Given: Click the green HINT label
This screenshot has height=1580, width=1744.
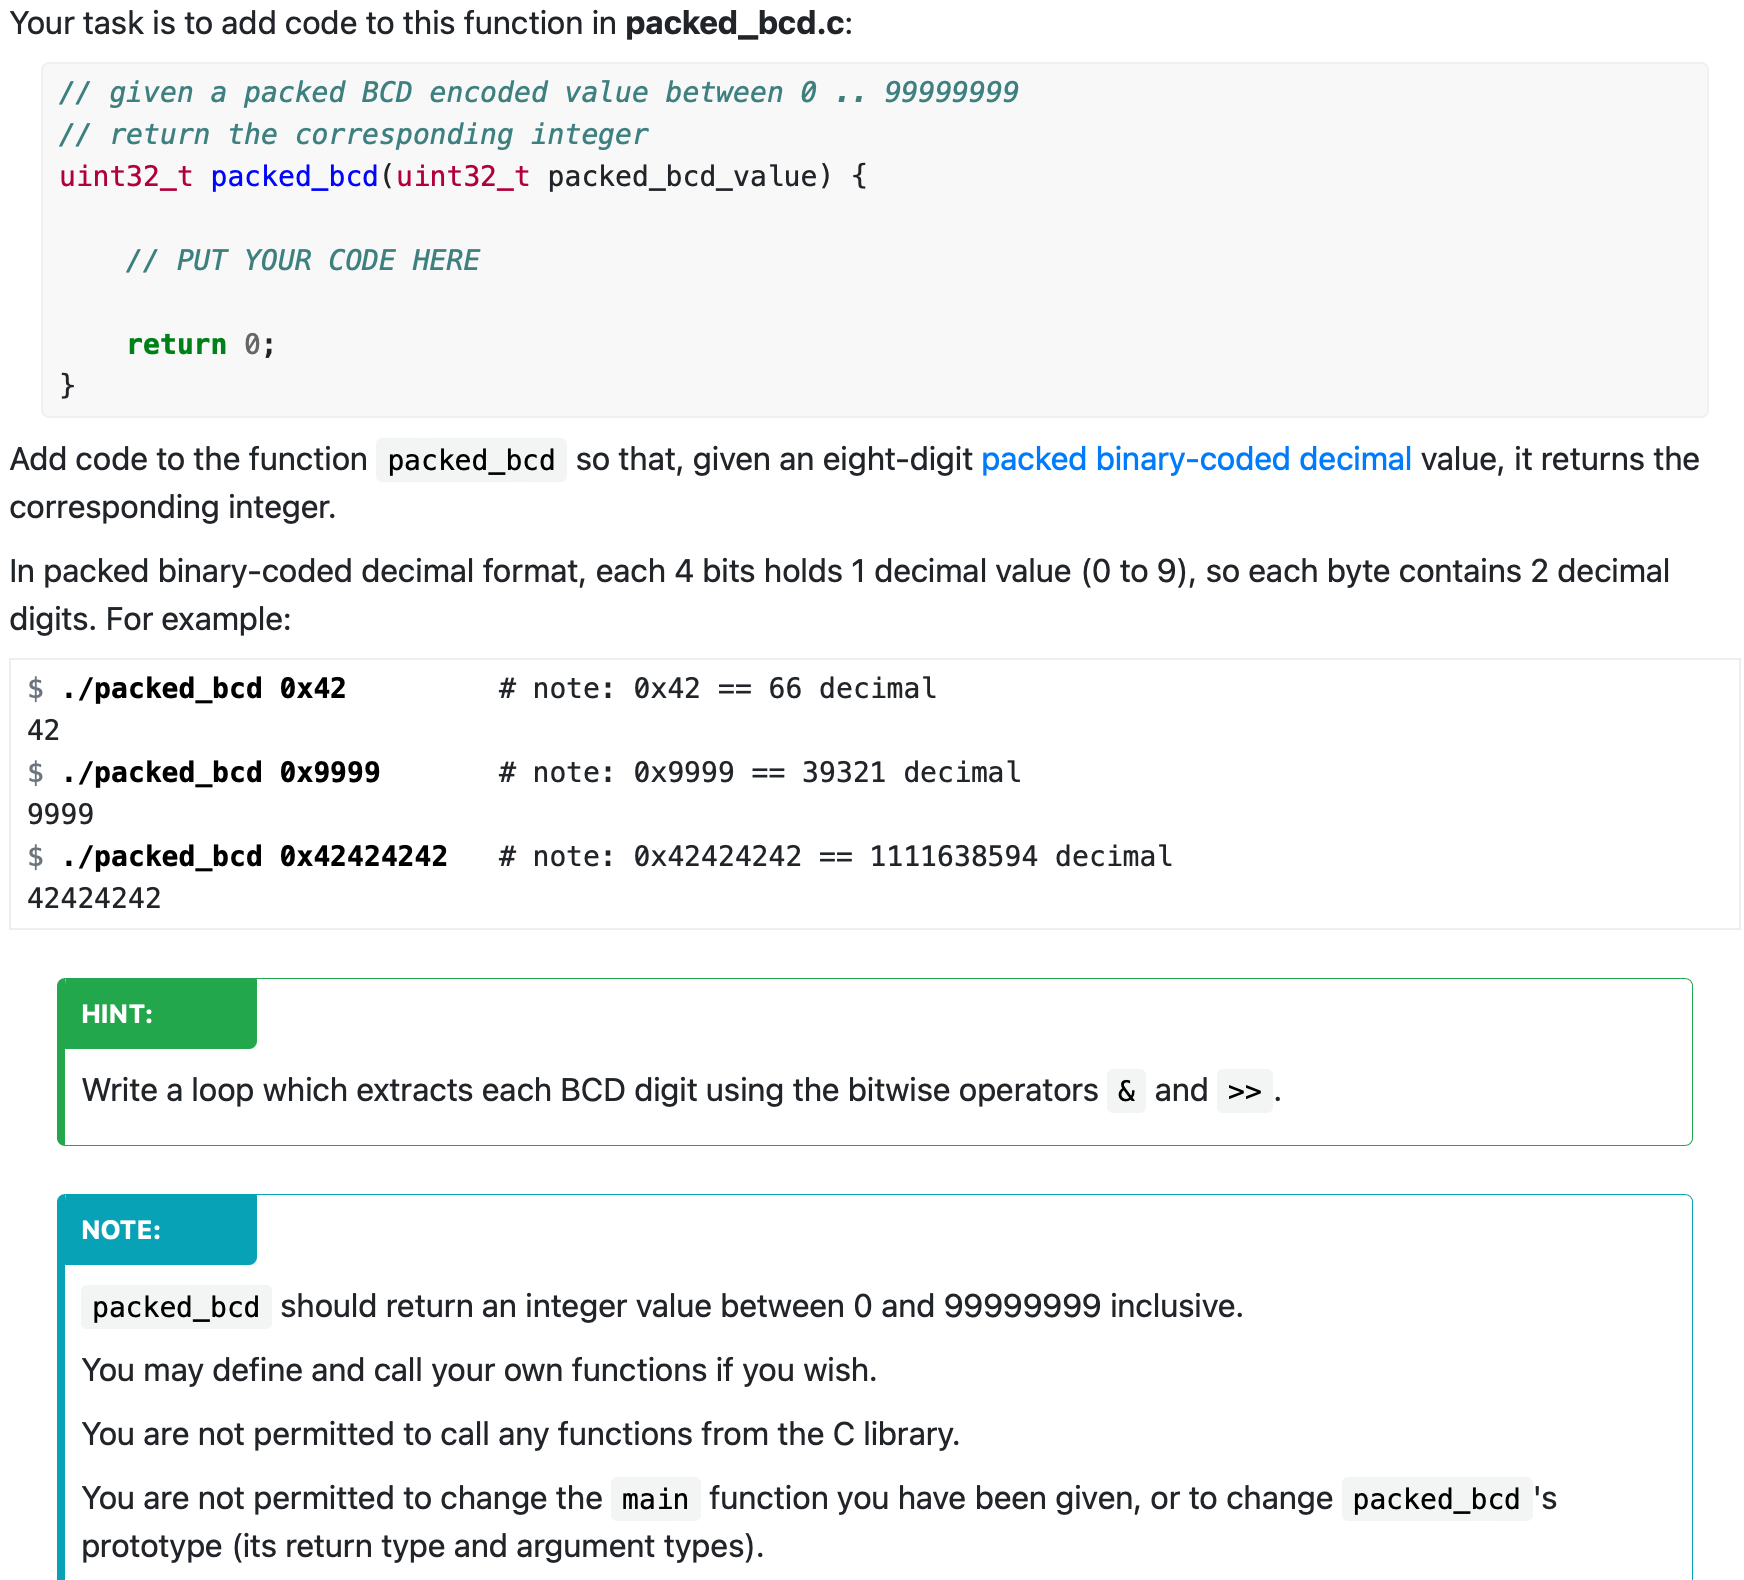Looking at the screenshot, I should tap(117, 1013).
